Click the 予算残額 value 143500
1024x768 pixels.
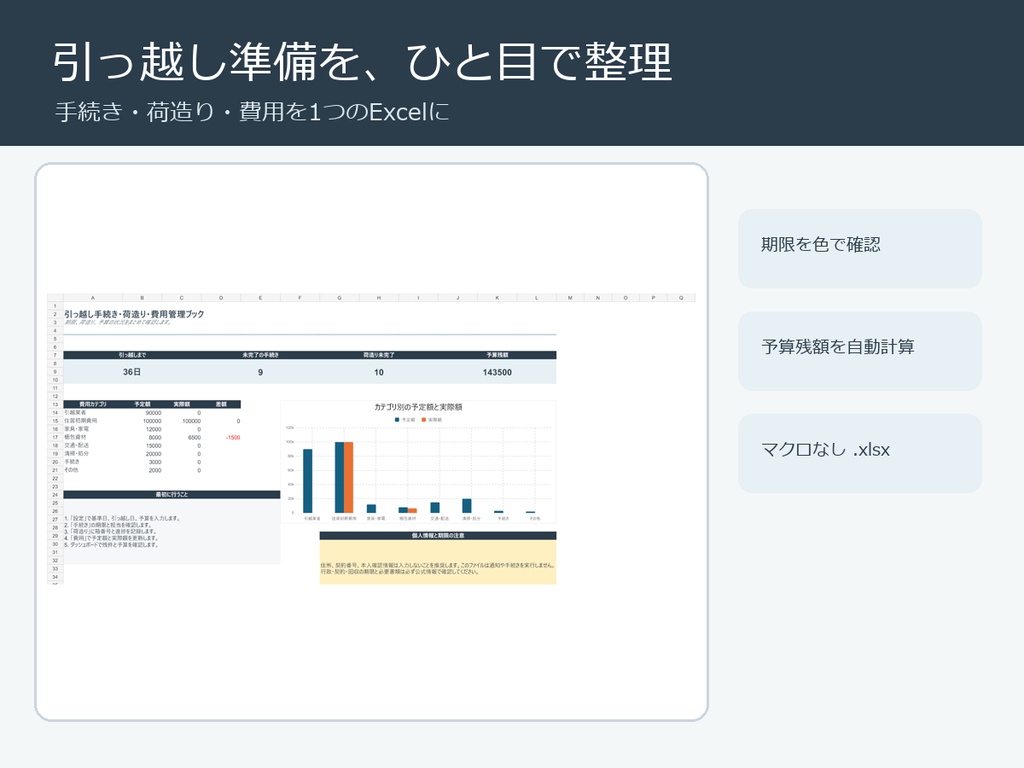pyautogui.click(x=497, y=372)
